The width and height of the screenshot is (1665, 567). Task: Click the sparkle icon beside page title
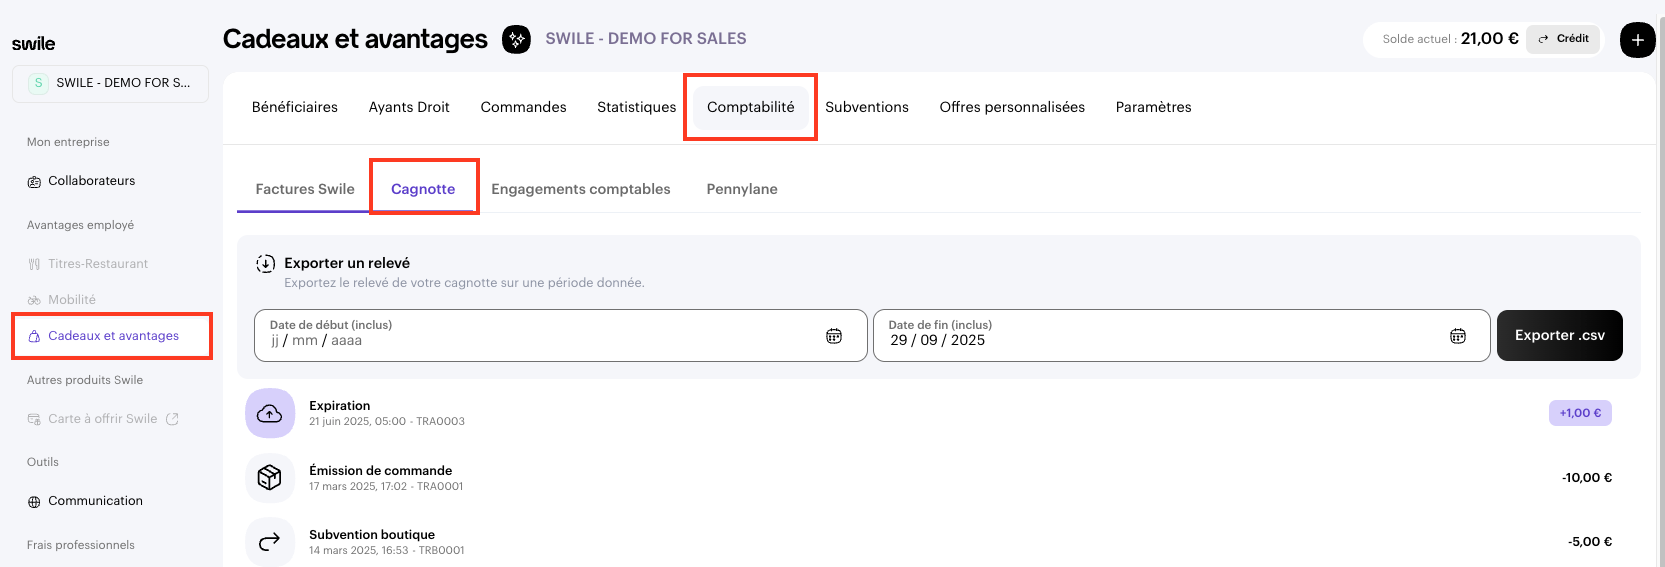point(516,39)
